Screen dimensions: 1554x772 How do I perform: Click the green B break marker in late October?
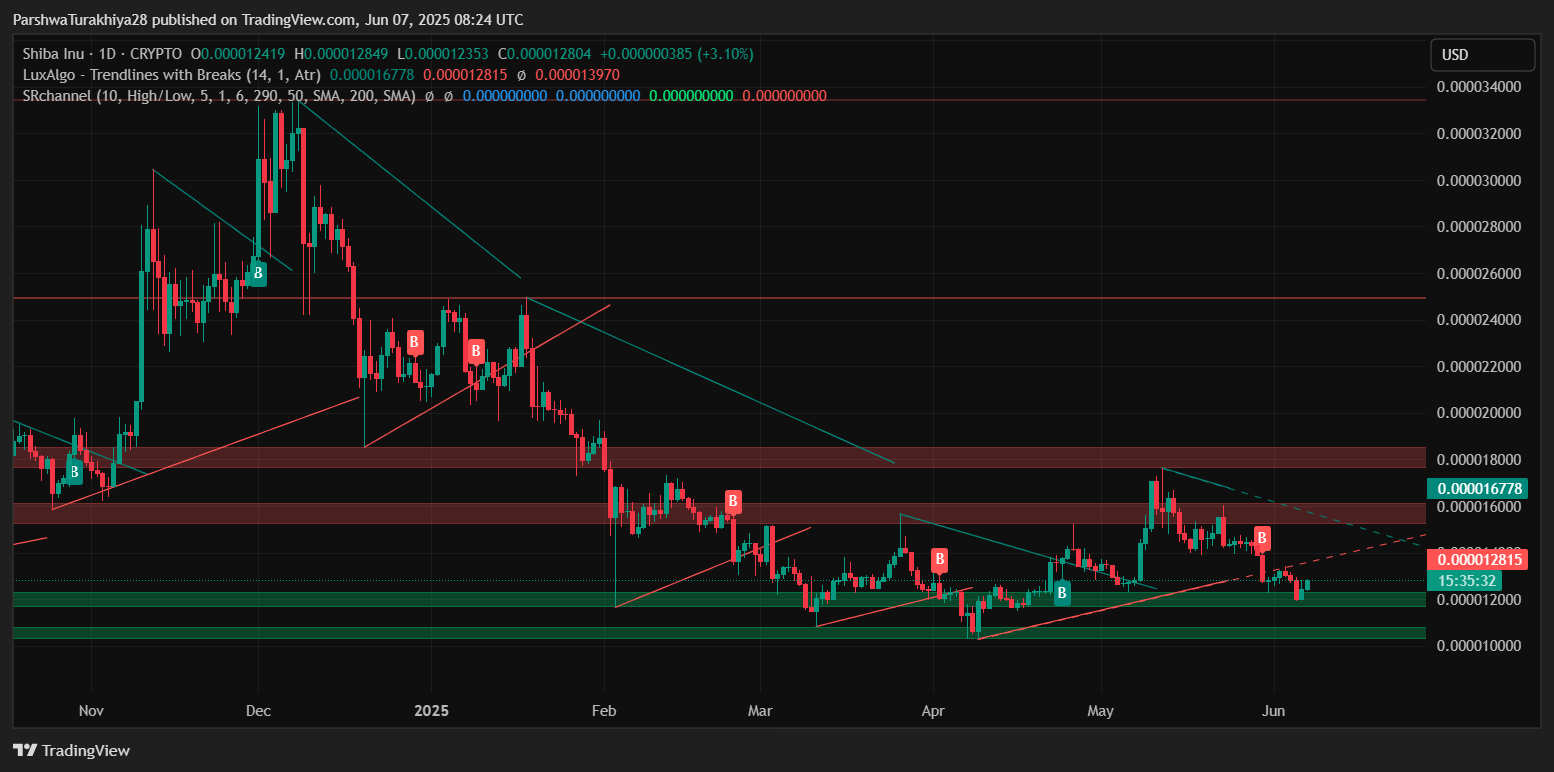[74, 470]
